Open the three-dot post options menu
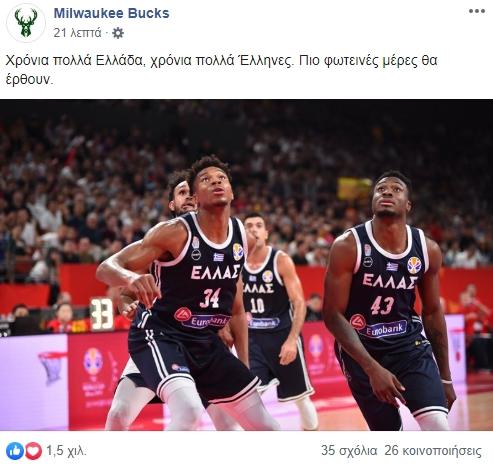The image size is (493, 470). pos(477,11)
